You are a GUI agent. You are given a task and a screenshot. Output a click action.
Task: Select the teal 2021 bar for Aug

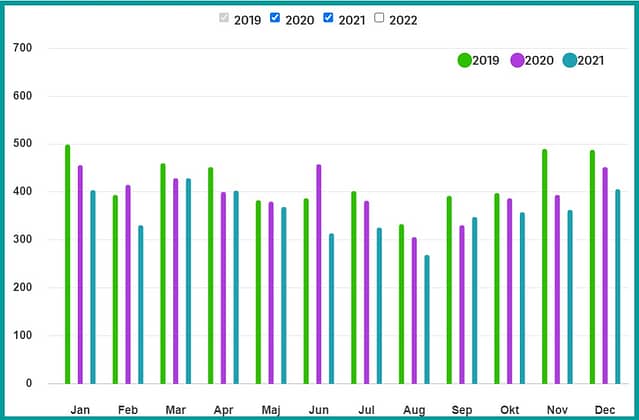[427, 319]
